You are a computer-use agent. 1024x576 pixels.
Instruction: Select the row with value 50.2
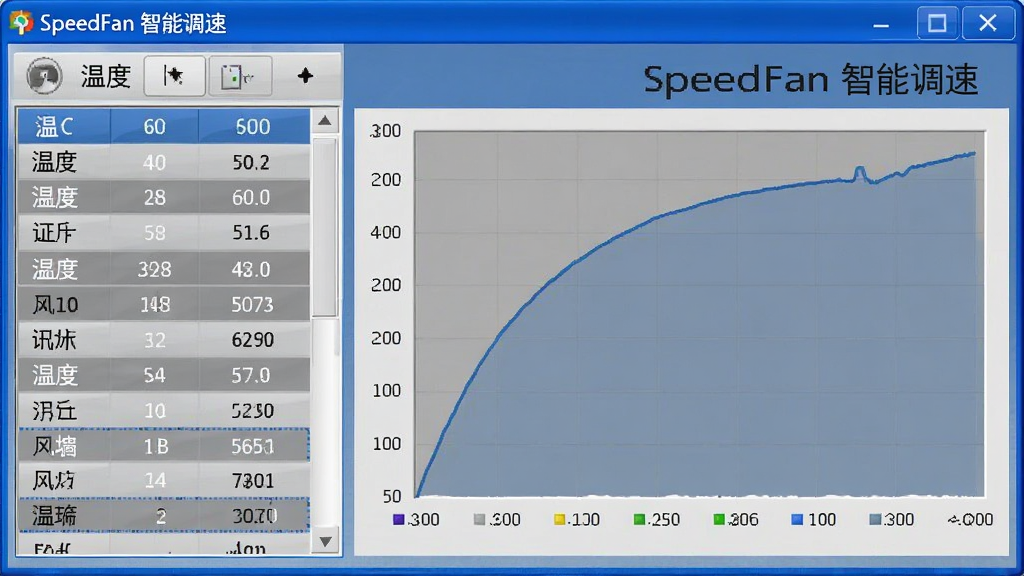(x=163, y=162)
